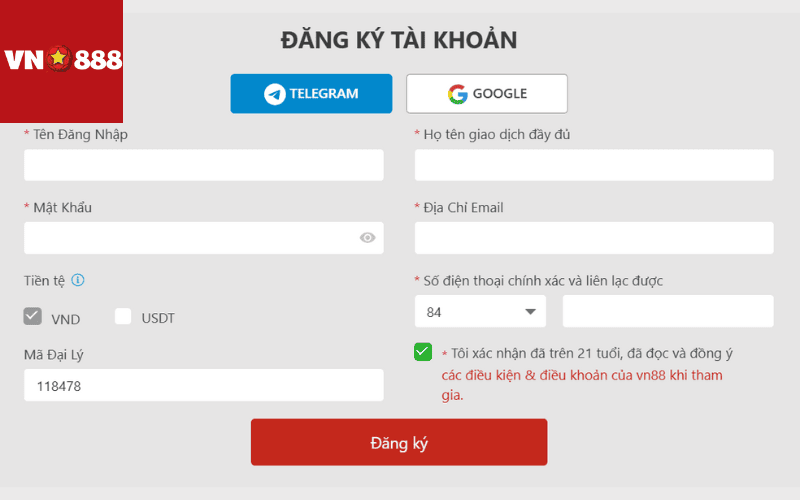Click the dropdown arrow next to 84

pyautogui.click(x=531, y=312)
